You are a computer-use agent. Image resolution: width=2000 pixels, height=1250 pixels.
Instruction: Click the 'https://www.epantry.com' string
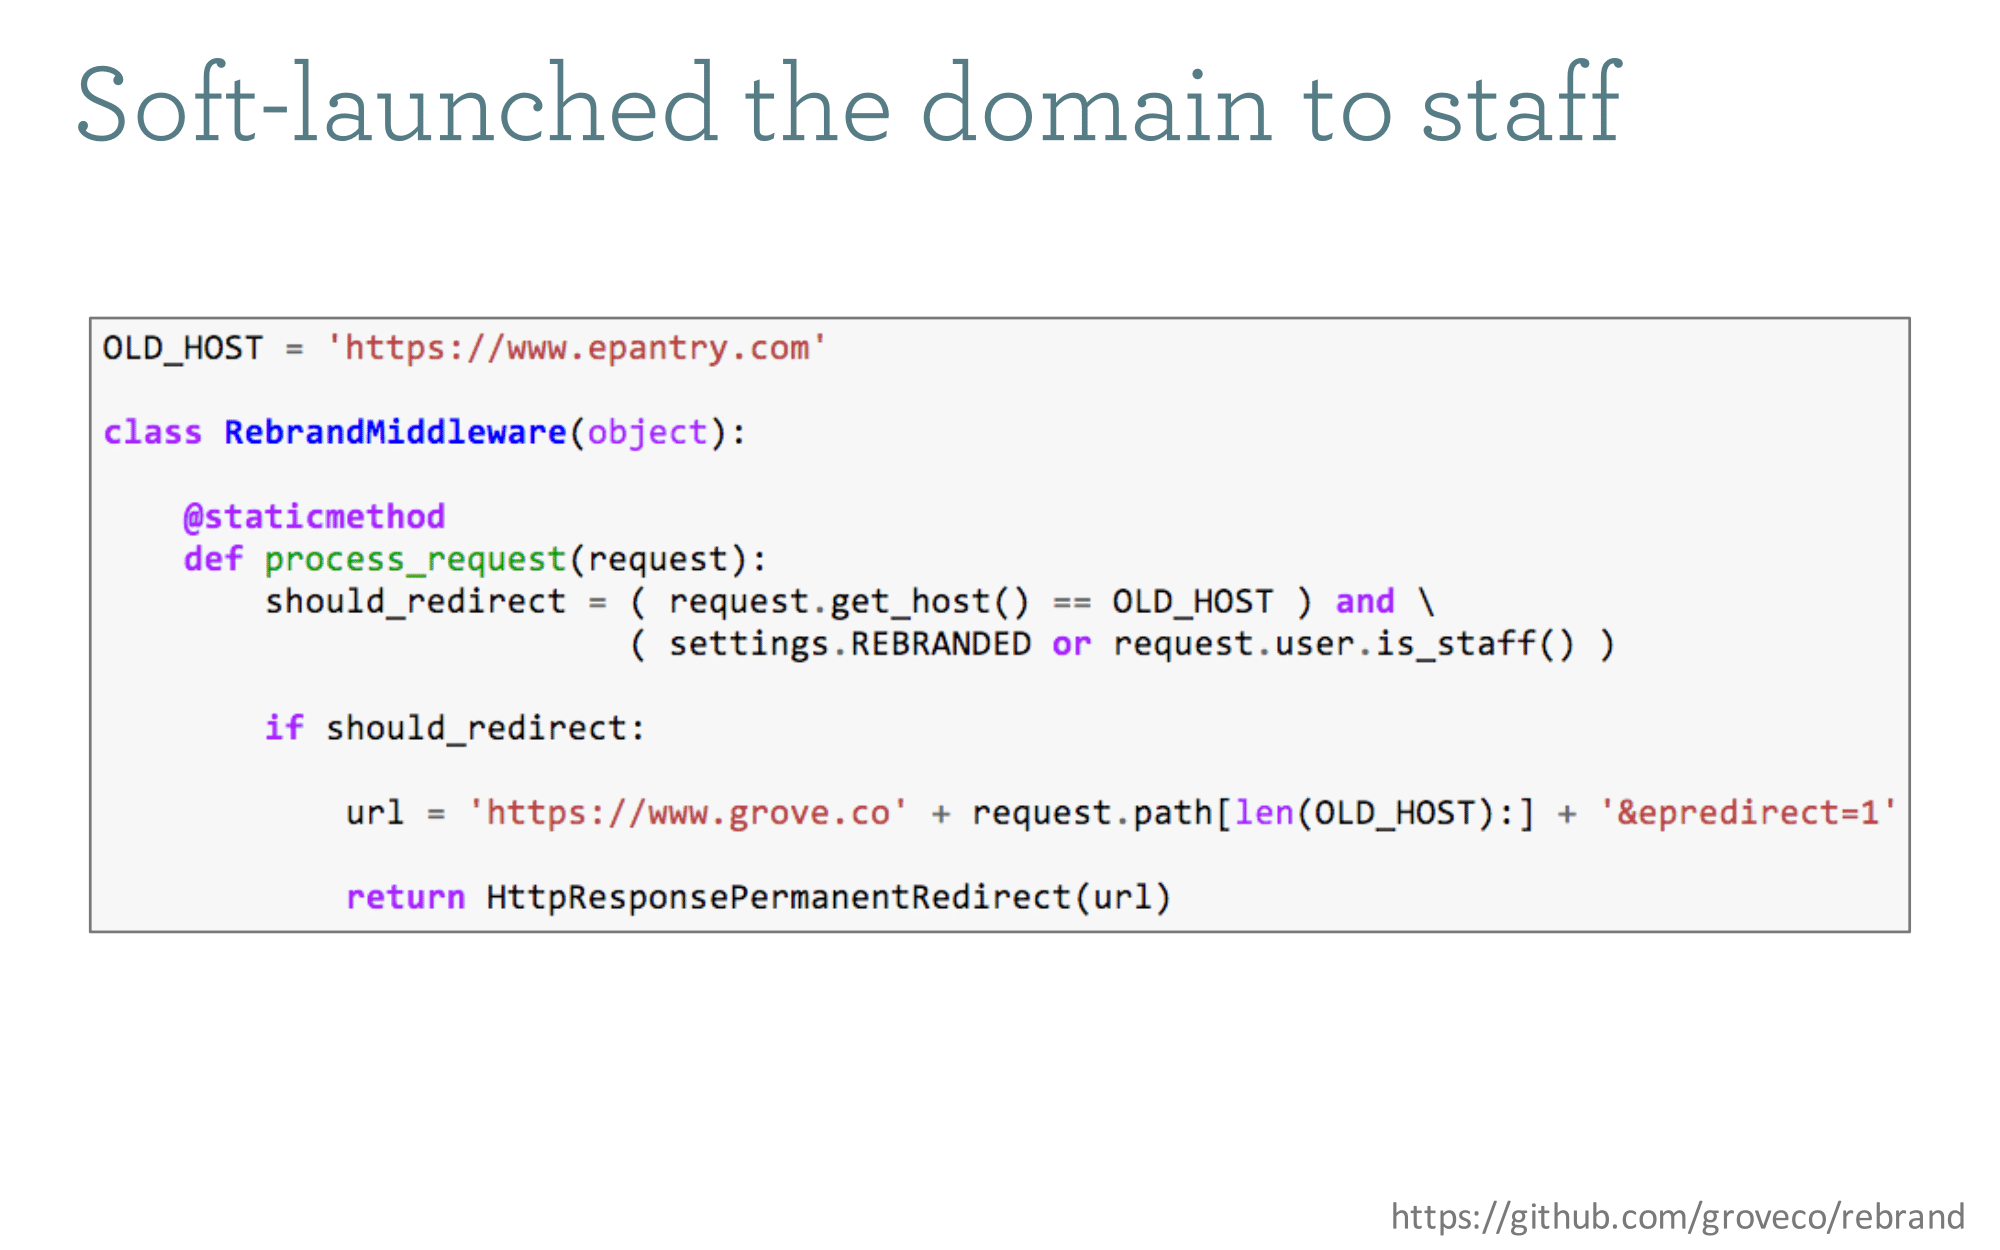[576, 348]
